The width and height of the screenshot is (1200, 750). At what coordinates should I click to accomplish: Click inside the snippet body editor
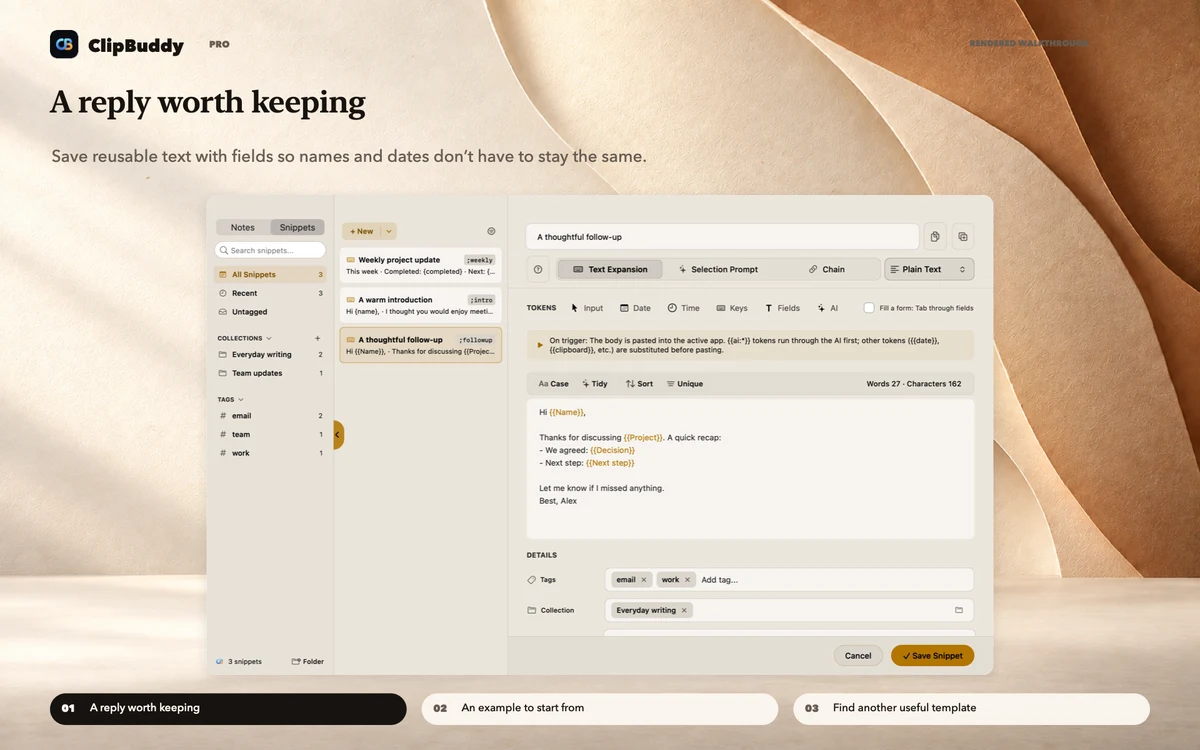(750, 468)
